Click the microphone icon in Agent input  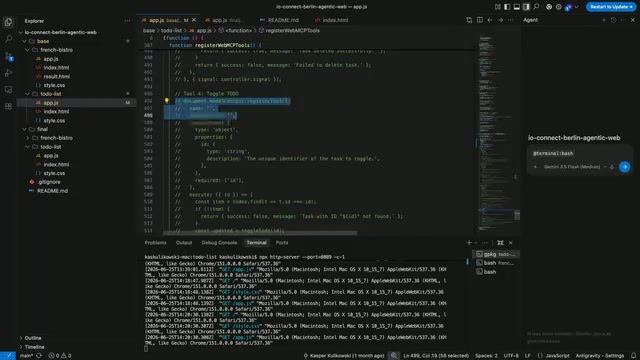[x=612, y=167]
